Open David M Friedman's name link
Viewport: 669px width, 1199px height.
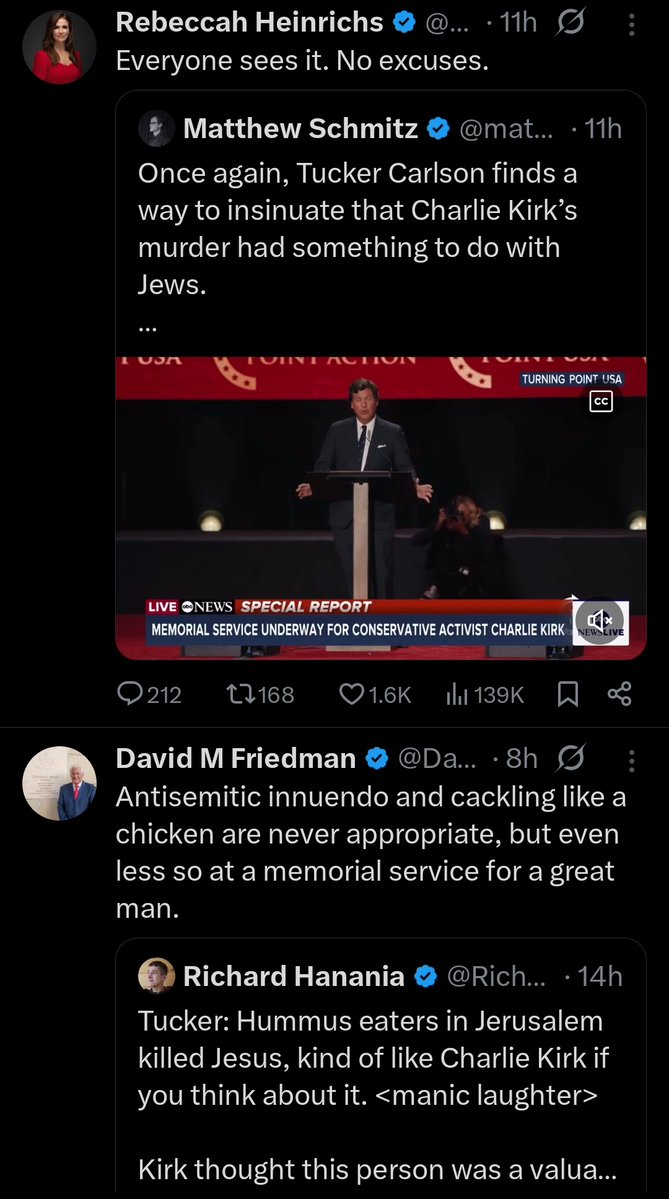click(235, 759)
